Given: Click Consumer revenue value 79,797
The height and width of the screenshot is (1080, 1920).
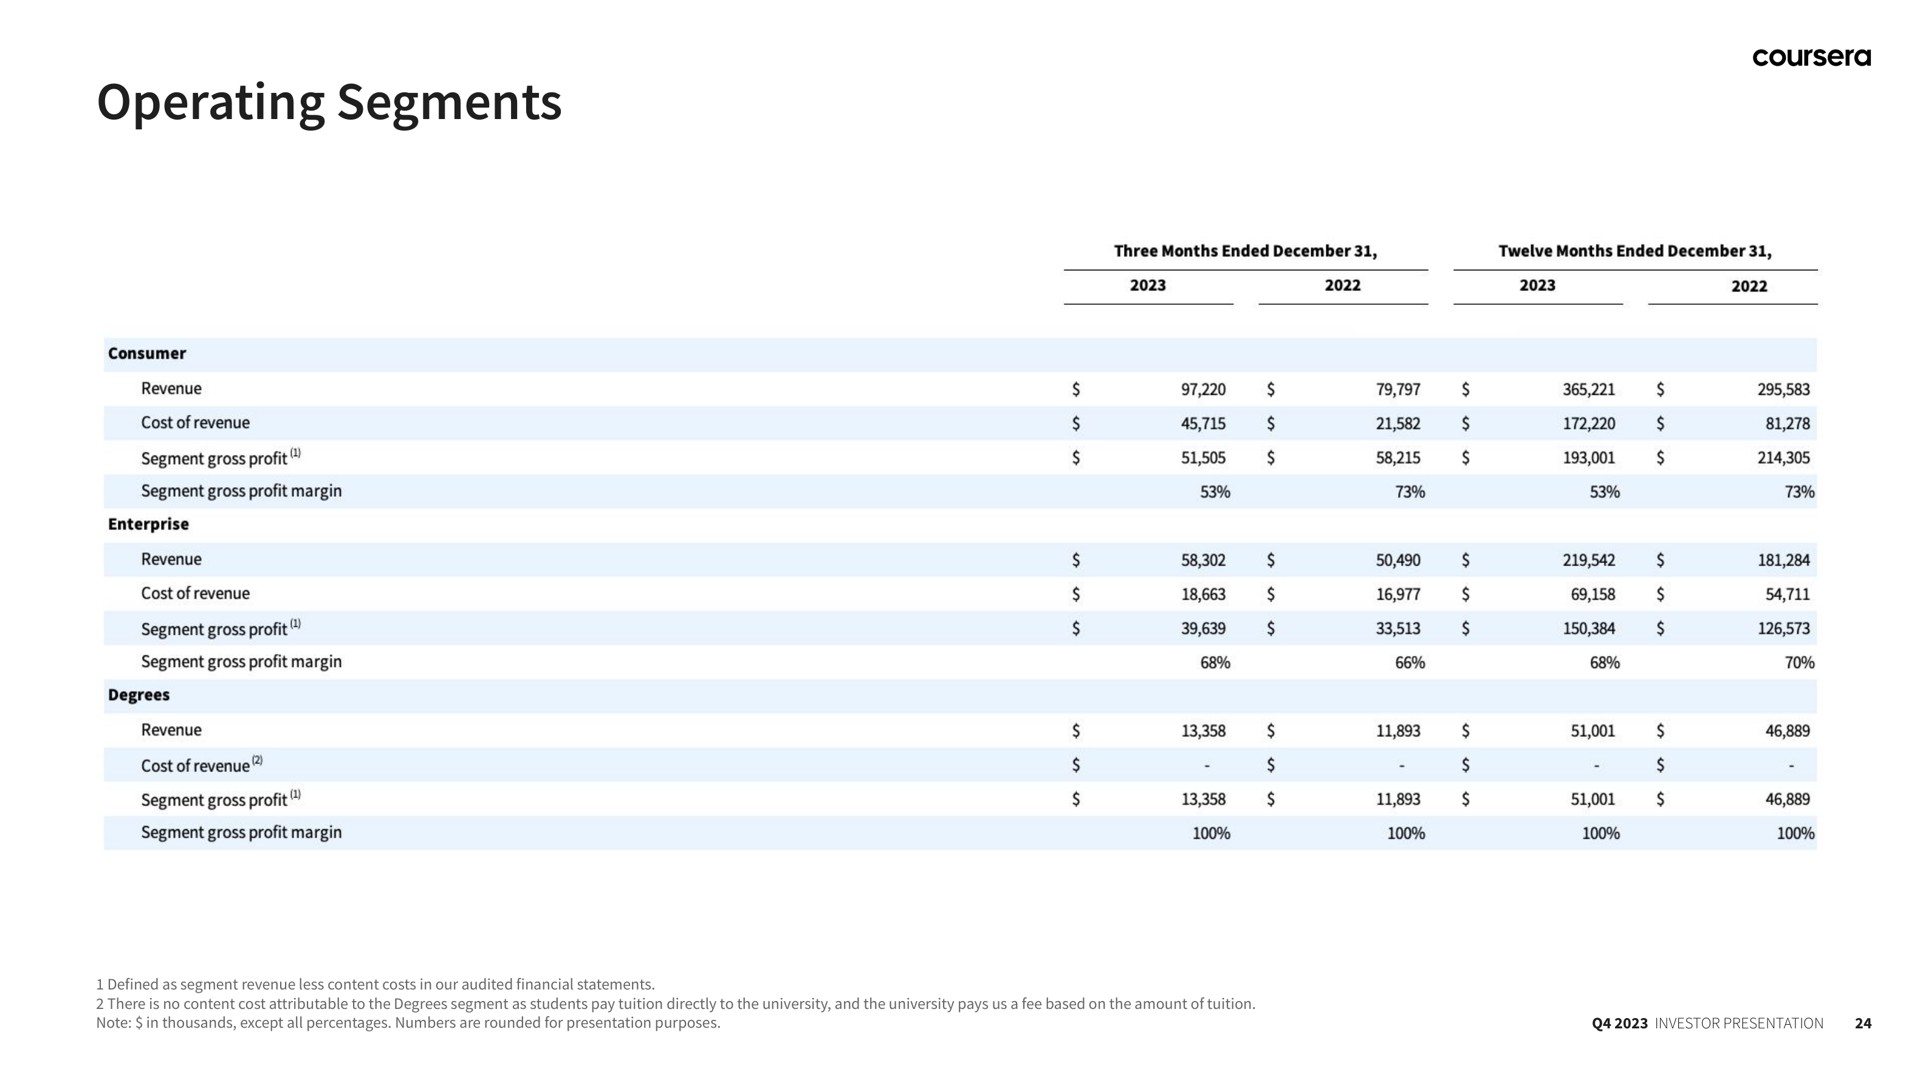Looking at the screenshot, I should (x=1398, y=389).
